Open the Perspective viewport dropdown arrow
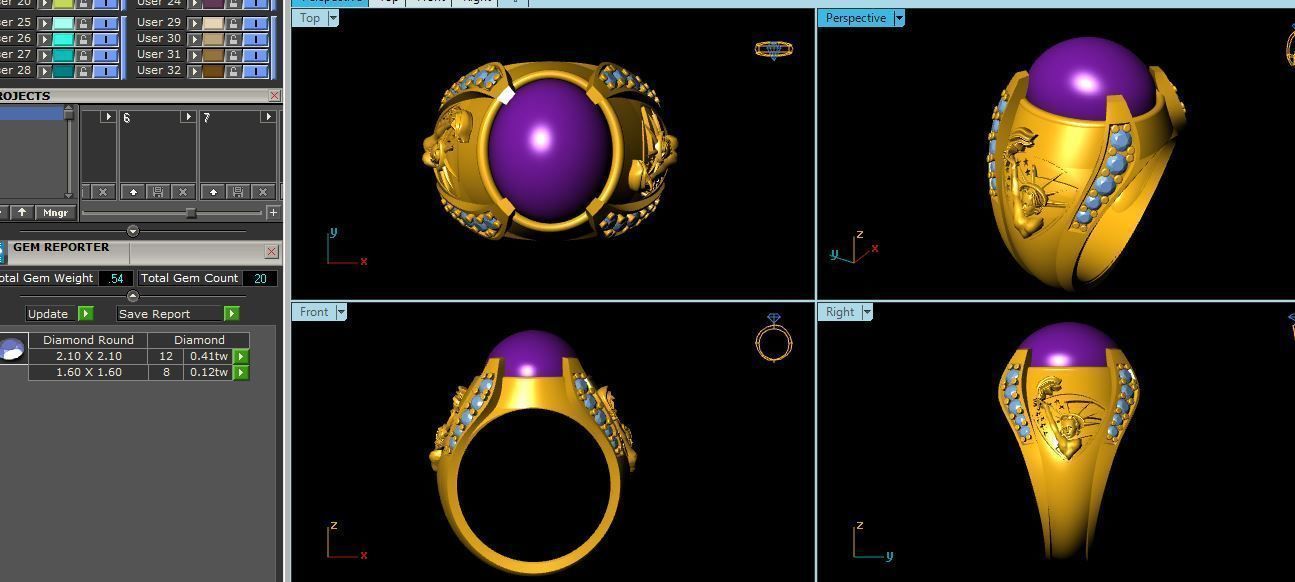 point(899,18)
